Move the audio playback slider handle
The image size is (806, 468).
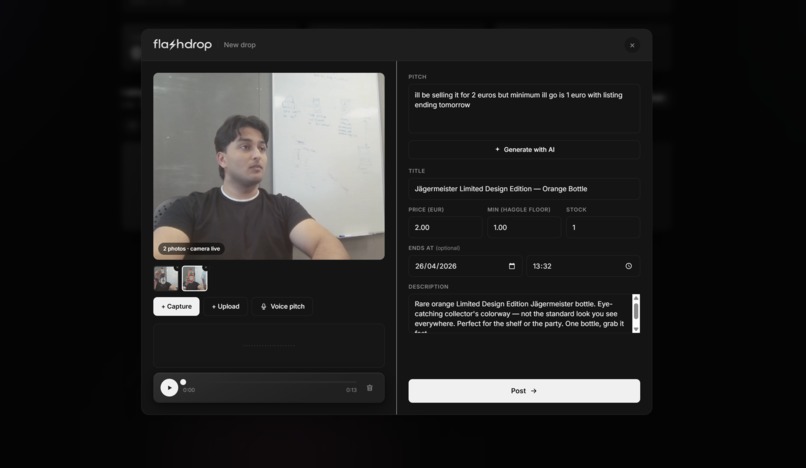tap(183, 382)
